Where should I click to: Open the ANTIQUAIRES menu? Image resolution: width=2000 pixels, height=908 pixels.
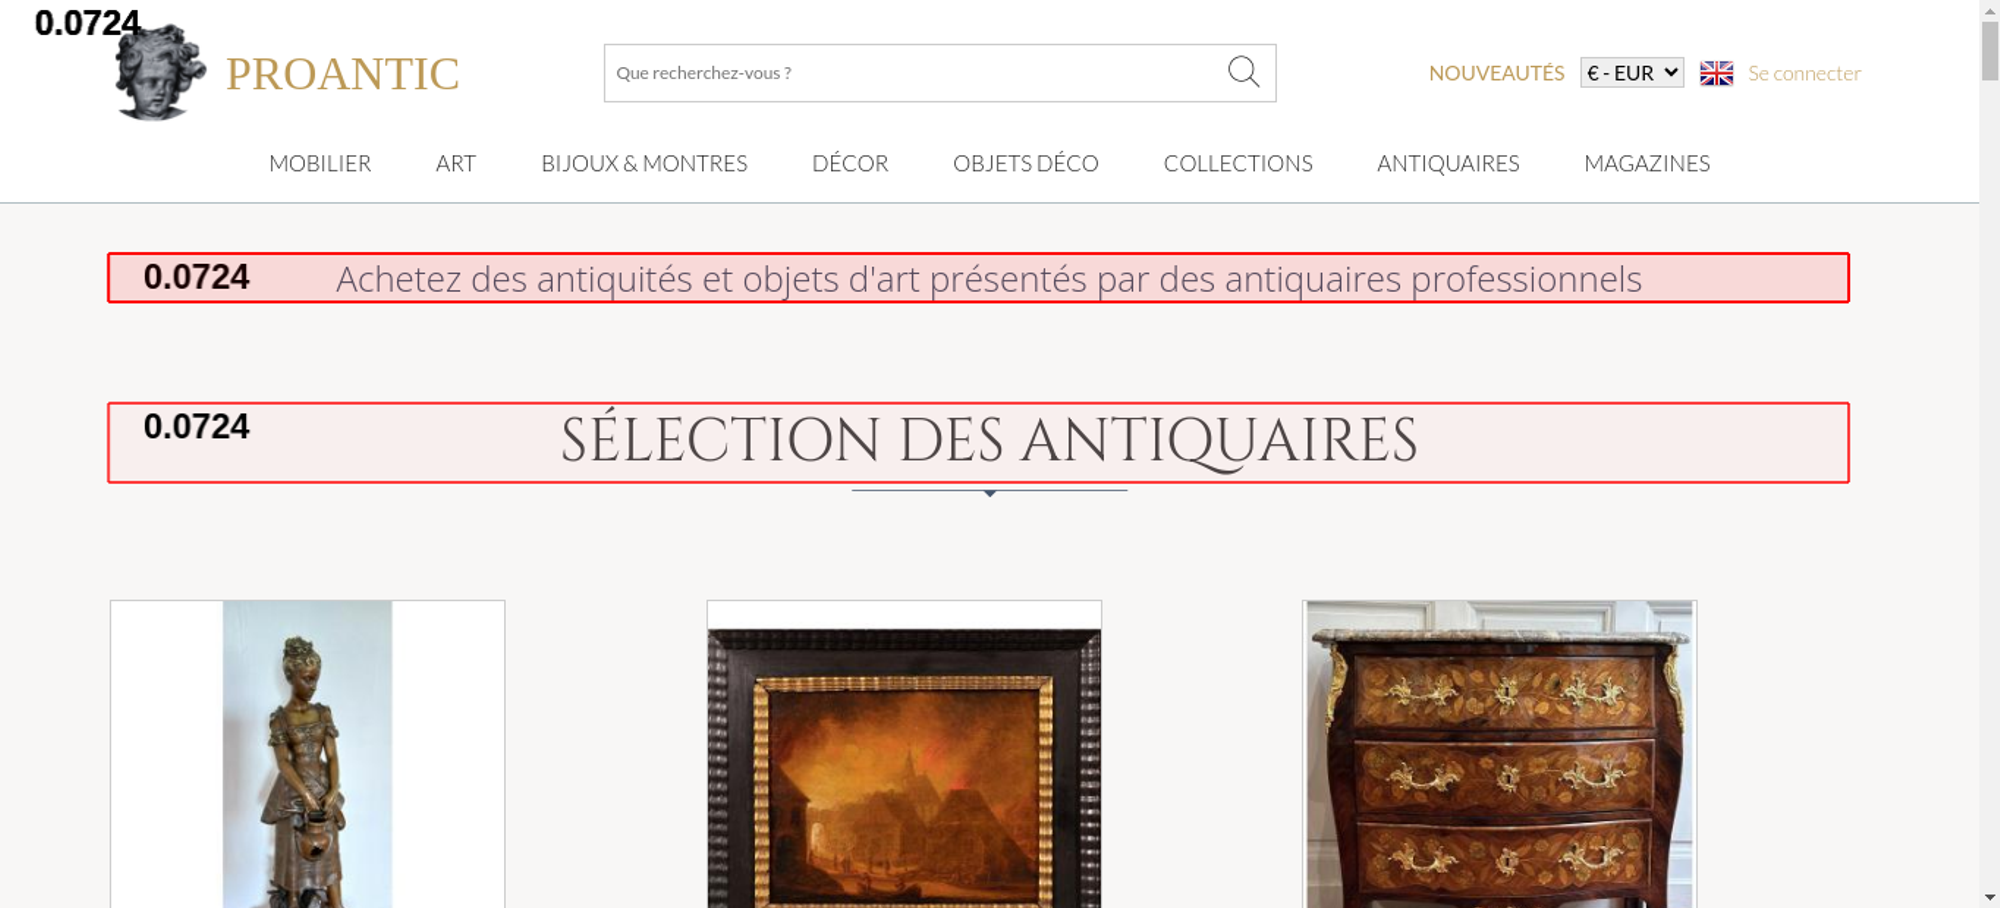(1448, 163)
